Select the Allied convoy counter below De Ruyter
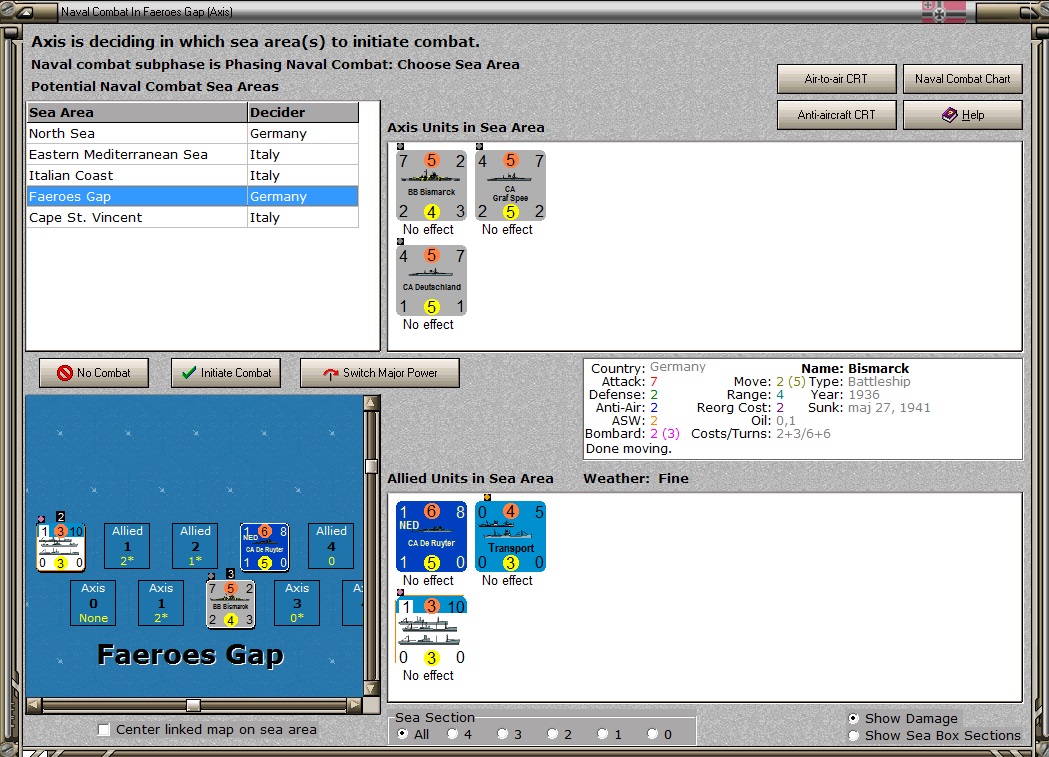The height and width of the screenshot is (757, 1049). click(x=432, y=631)
